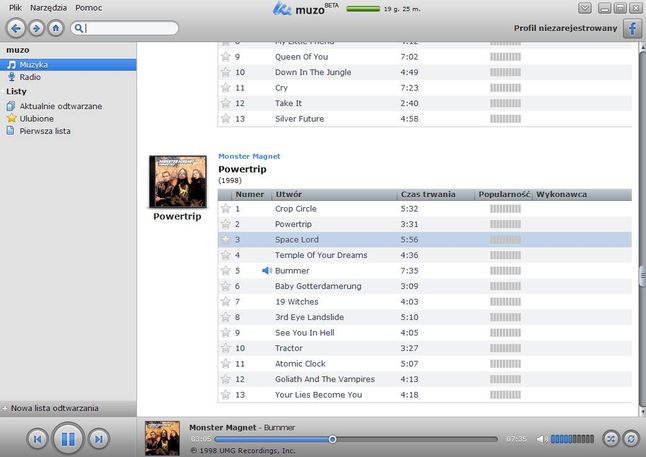Viewport: 646px width, 457px height.
Task: Skip to previous track
Action: click(x=37, y=439)
